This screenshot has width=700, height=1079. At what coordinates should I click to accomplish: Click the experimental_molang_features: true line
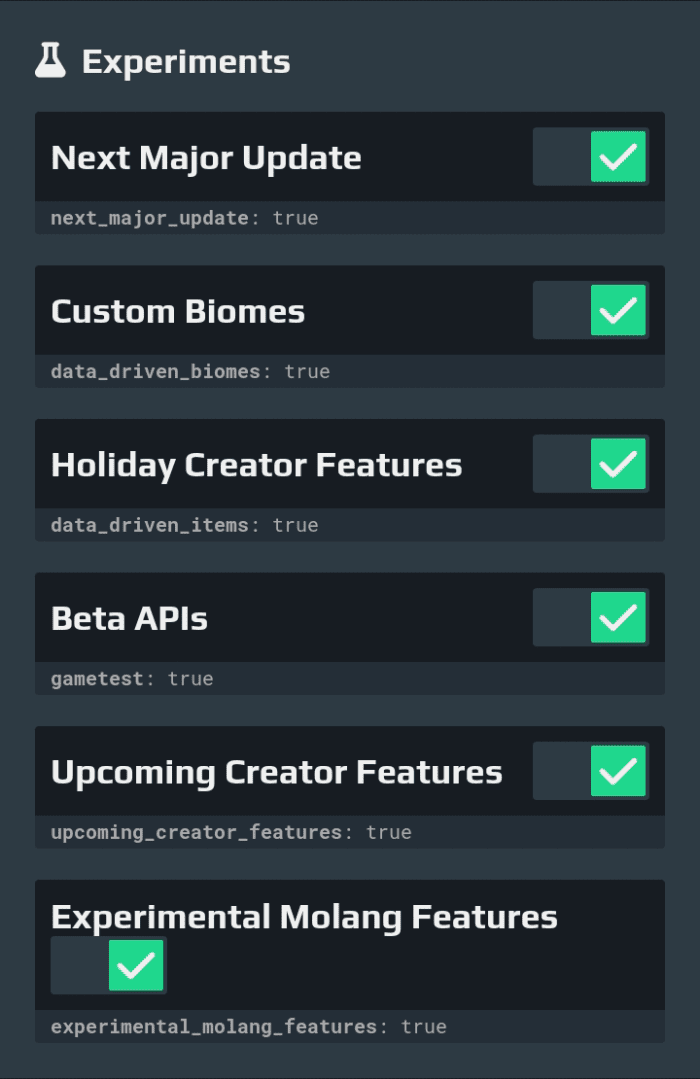[x=249, y=1027]
